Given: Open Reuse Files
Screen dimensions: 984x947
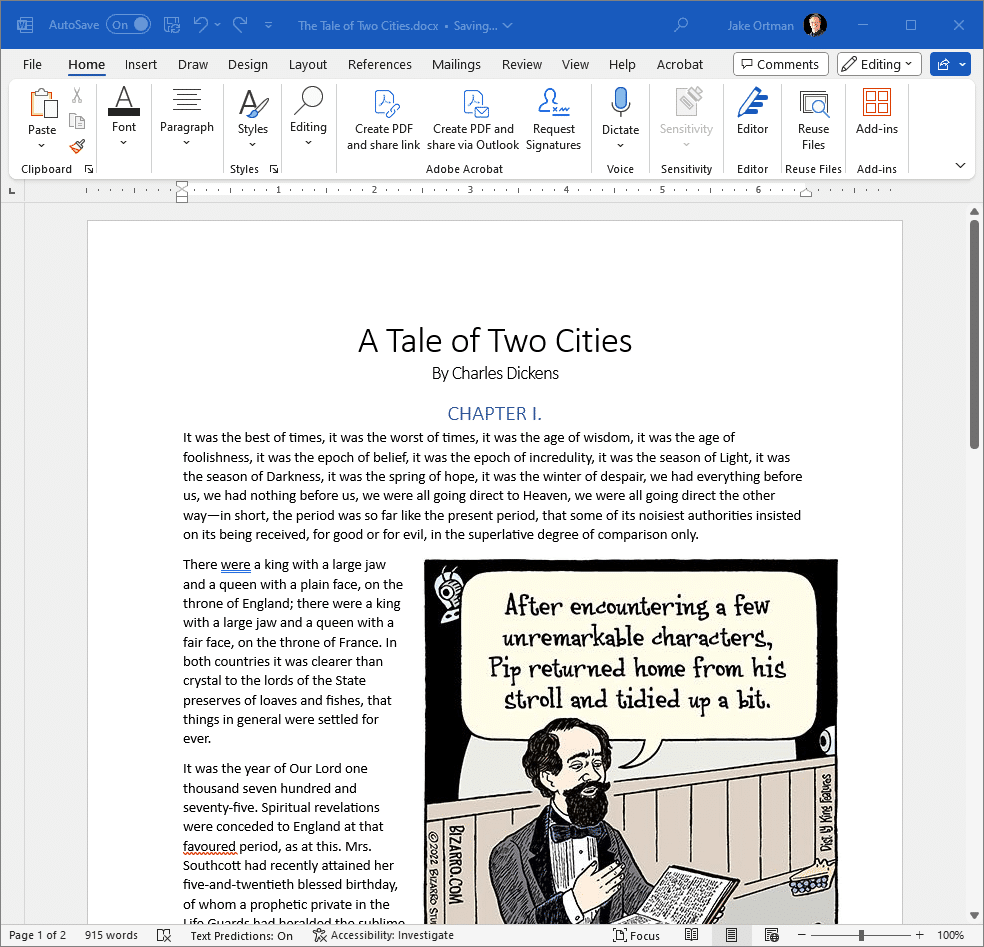Looking at the screenshot, I should point(813,119).
